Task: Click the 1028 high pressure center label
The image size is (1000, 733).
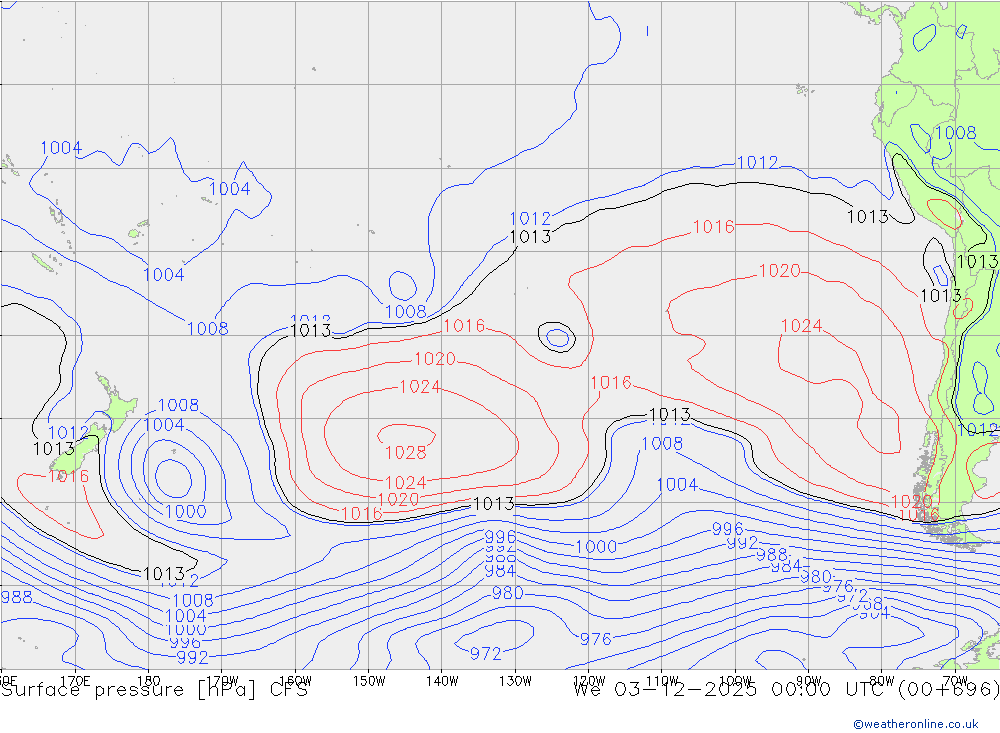Action: [406, 452]
